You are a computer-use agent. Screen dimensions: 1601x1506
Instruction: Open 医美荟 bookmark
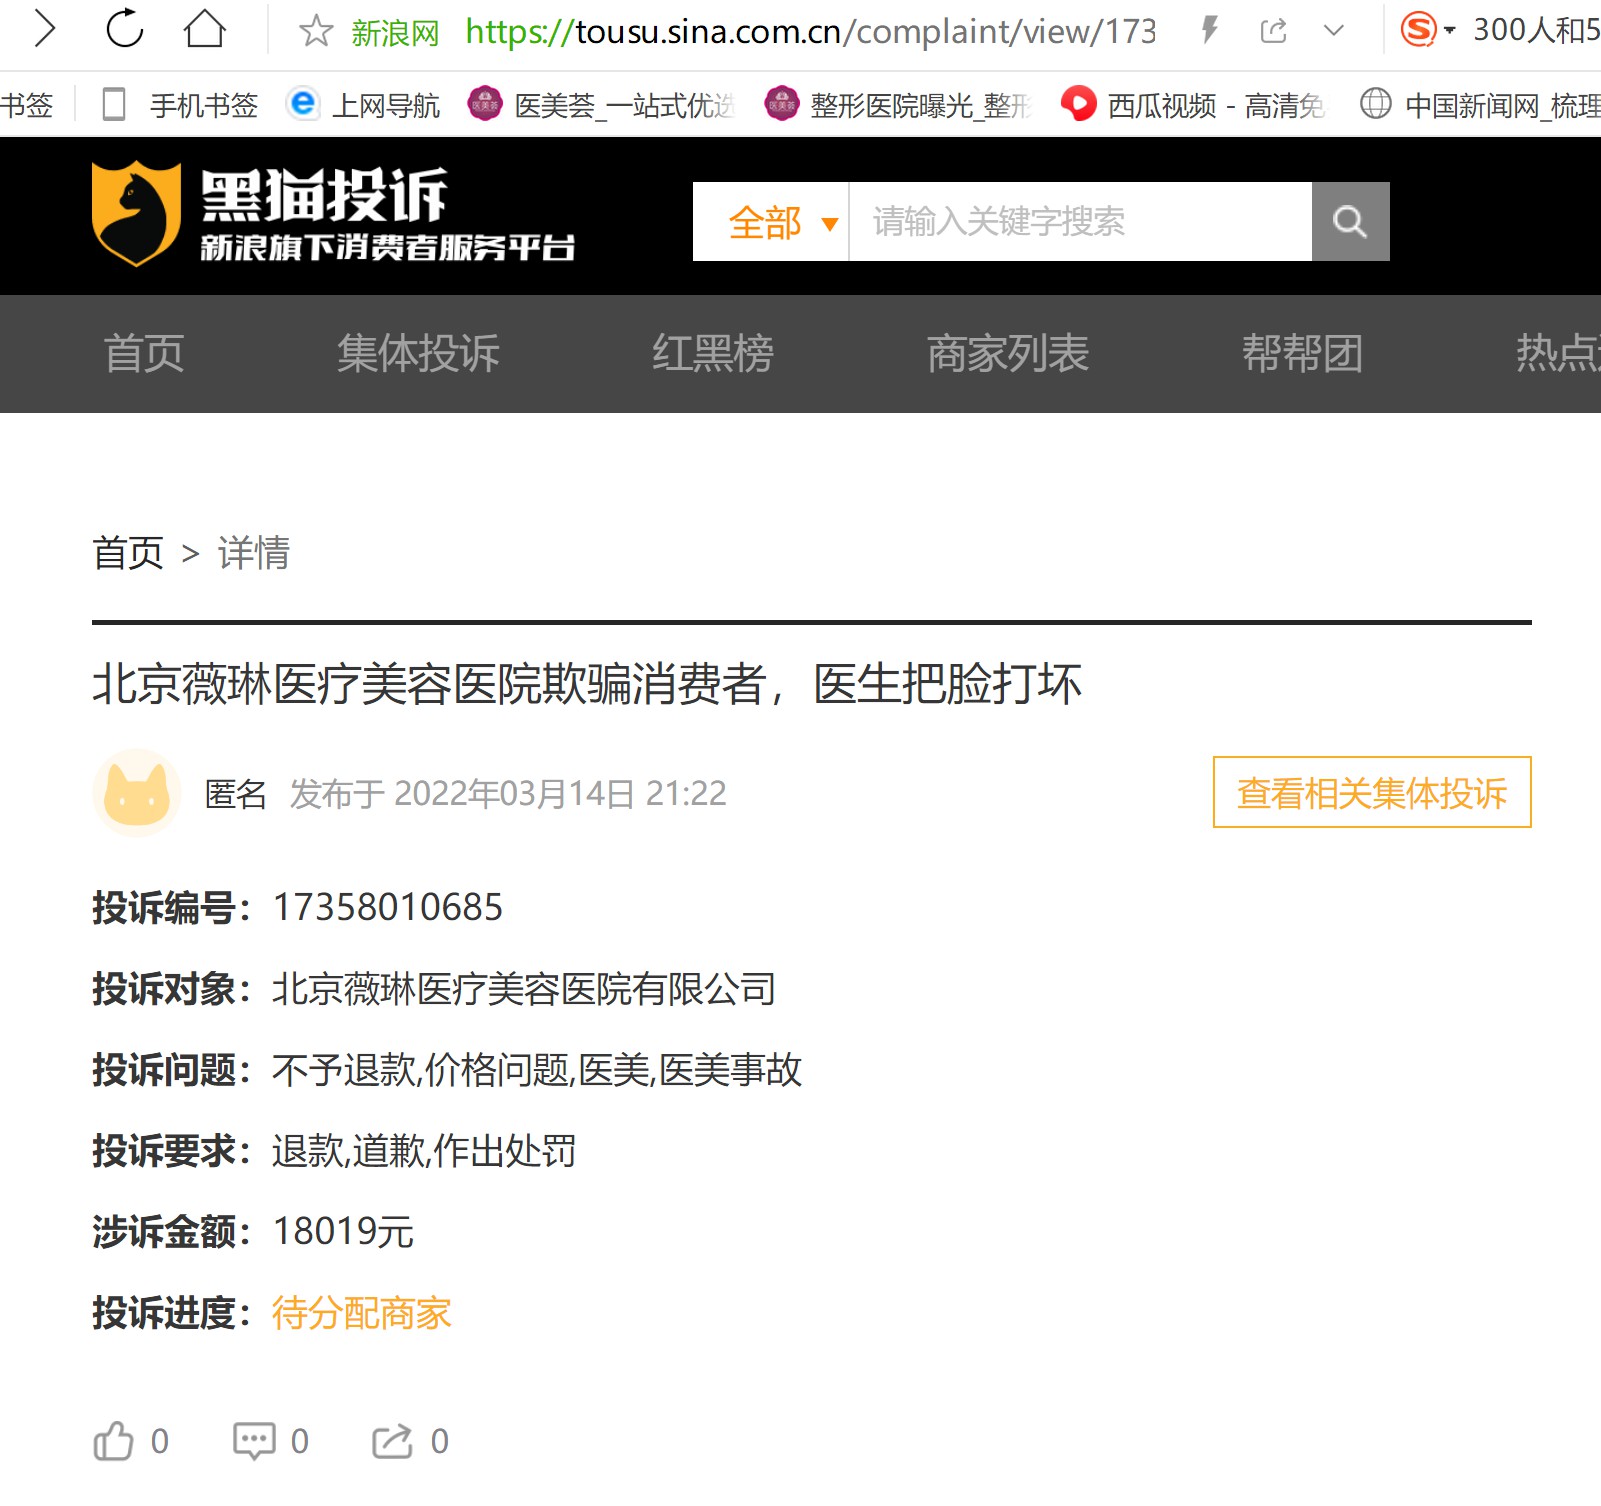[602, 104]
